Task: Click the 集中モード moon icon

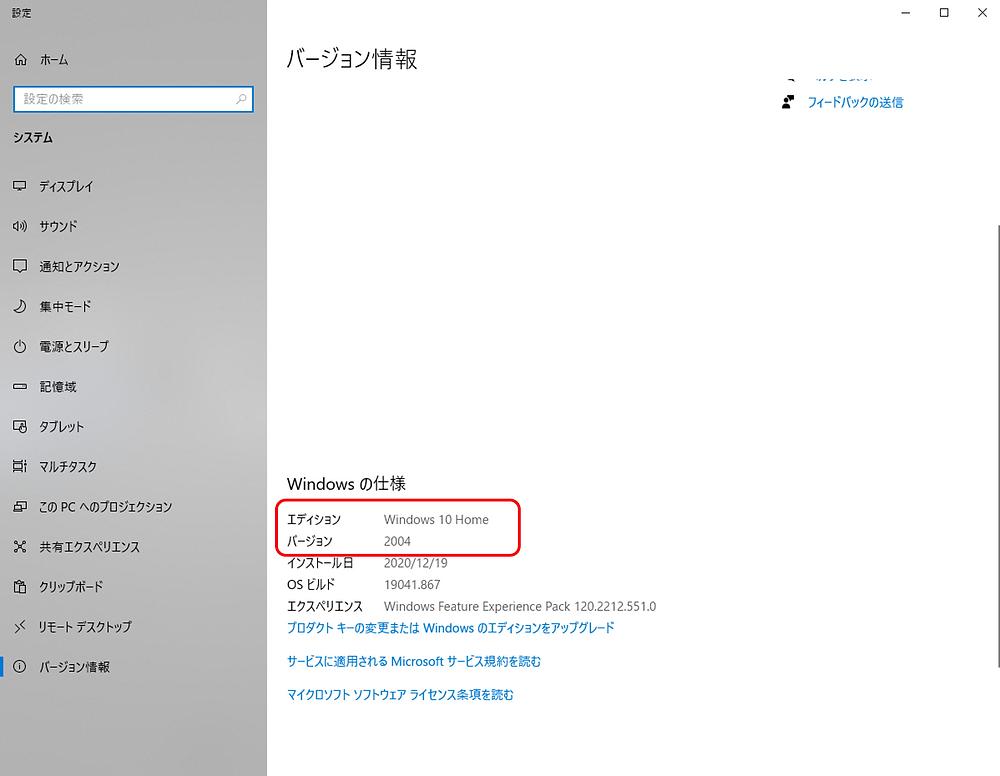Action: [20, 306]
